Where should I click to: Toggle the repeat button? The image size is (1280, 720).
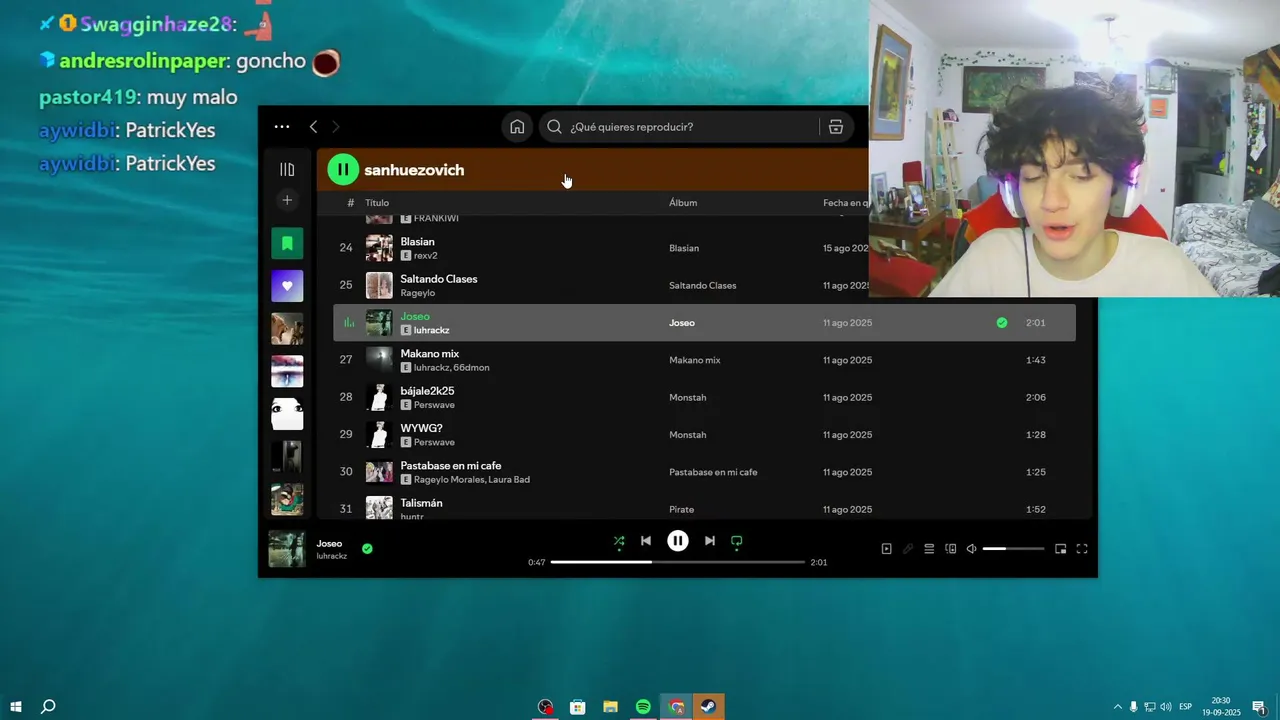click(x=737, y=541)
